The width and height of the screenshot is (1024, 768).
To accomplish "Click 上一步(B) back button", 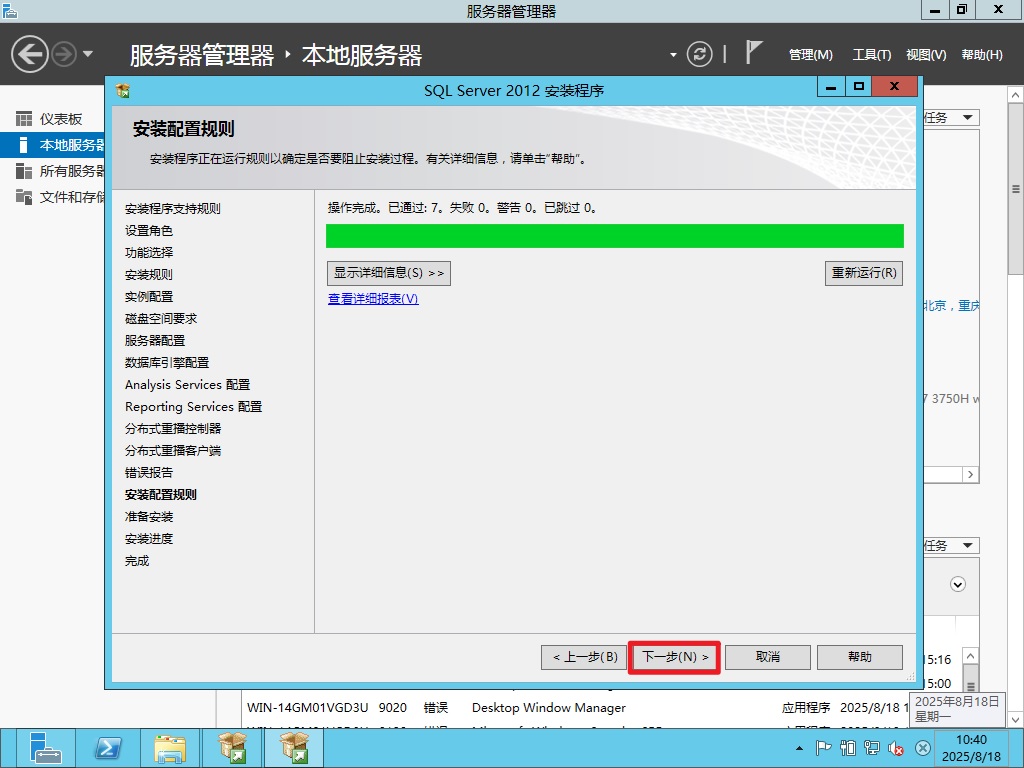I will point(584,657).
